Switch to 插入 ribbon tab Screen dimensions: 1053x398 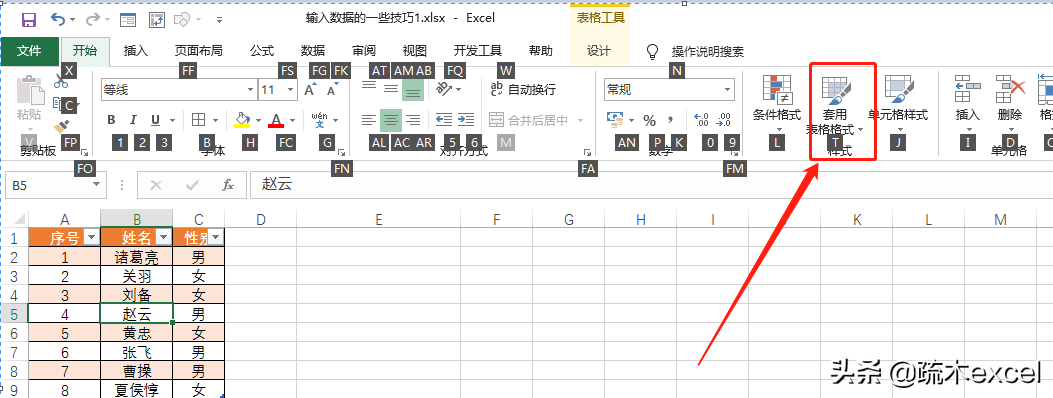coord(136,51)
